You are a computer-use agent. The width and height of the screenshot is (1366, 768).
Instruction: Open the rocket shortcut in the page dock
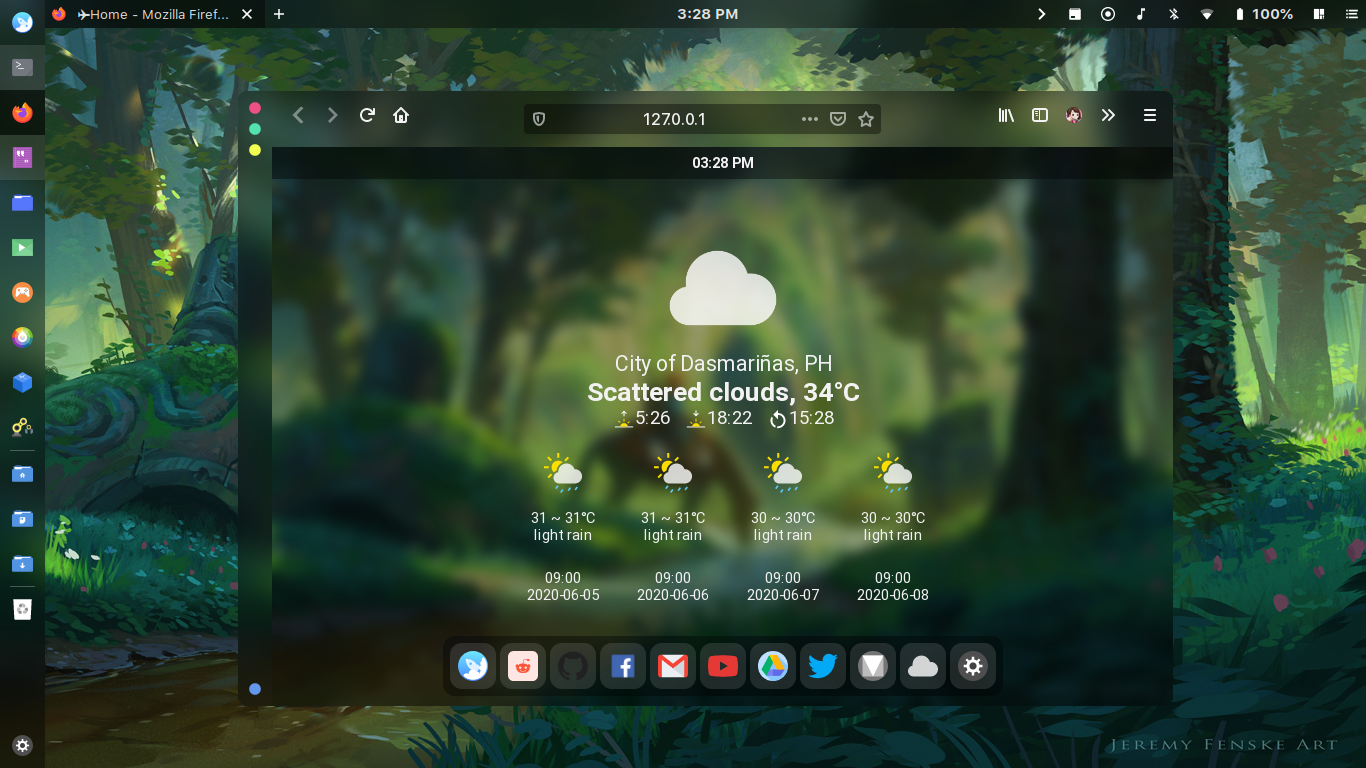click(473, 666)
